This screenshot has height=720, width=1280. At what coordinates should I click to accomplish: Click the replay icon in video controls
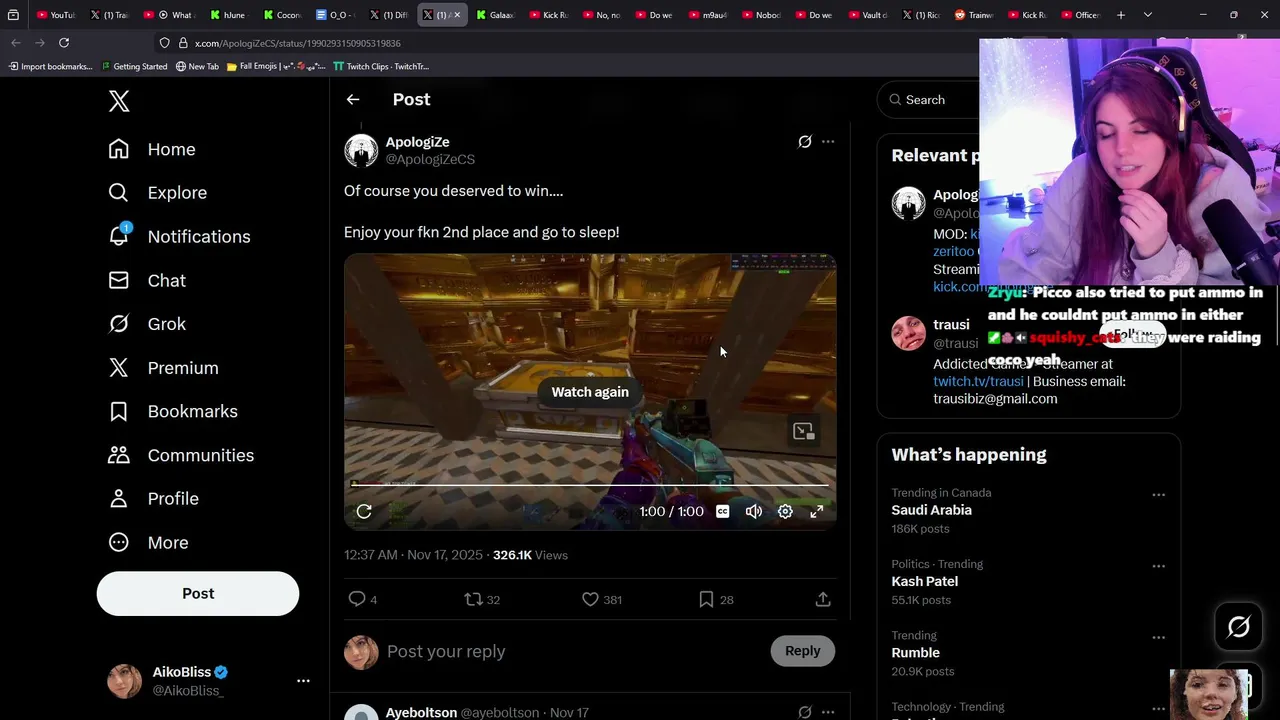click(364, 512)
